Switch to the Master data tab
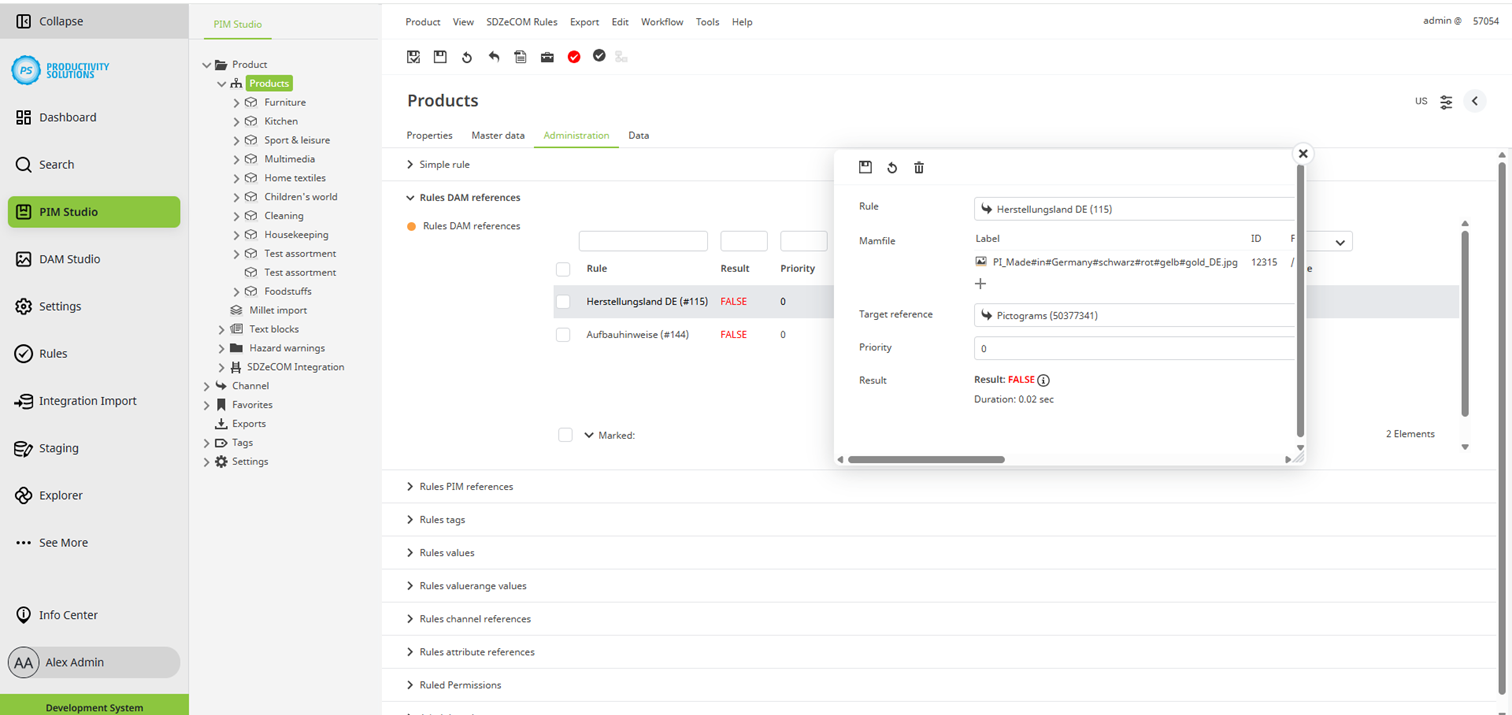 (x=497, y=135)
